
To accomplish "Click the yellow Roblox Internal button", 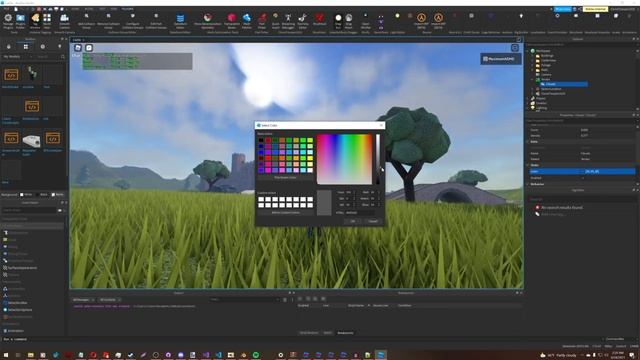I will click(595, 9).
